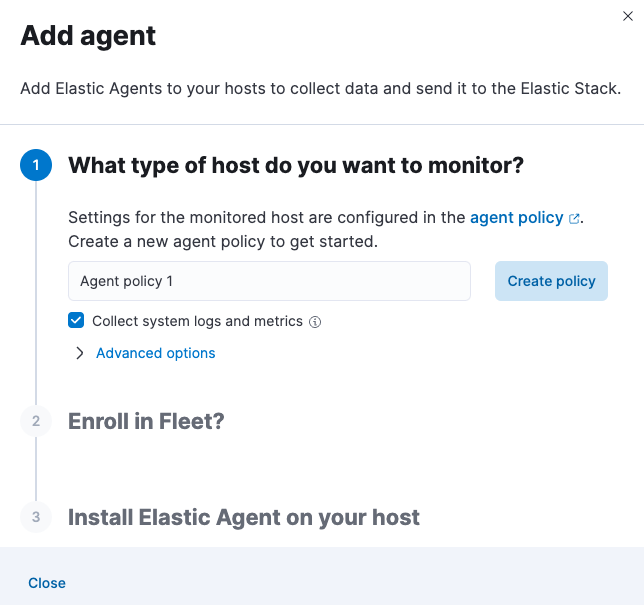Screen dimensions: 644x605
Task: Click the 'What type of host' step heading
Action: tap(296, 165)
